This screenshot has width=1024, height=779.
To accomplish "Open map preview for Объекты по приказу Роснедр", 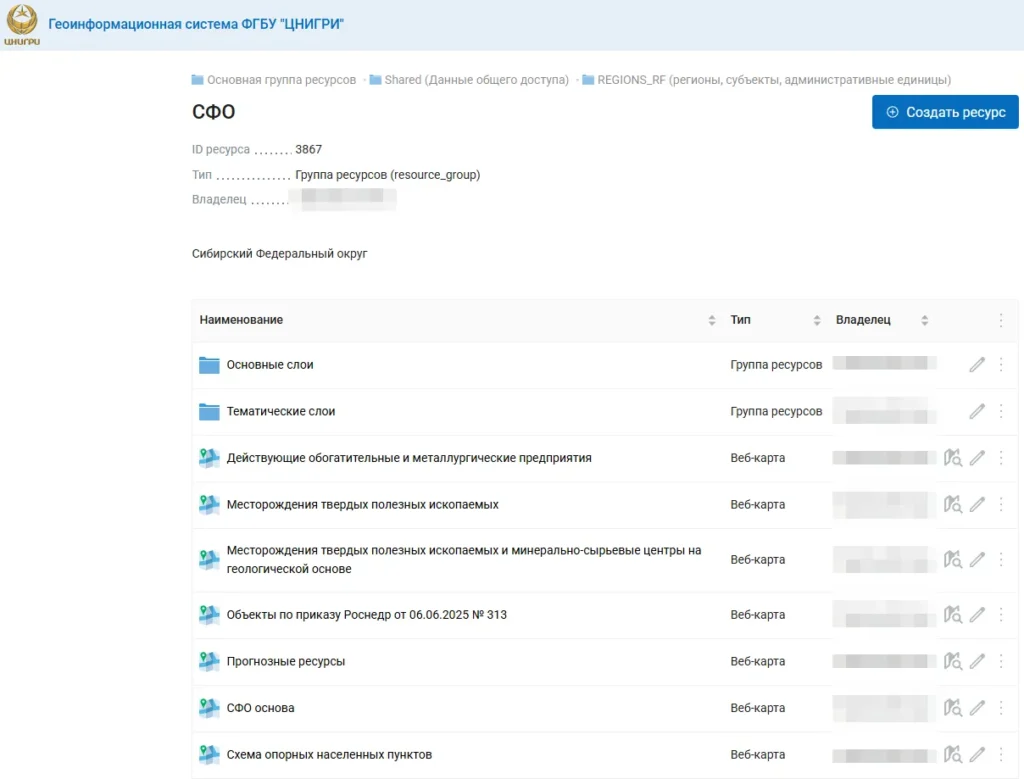I will click(953, 614).
